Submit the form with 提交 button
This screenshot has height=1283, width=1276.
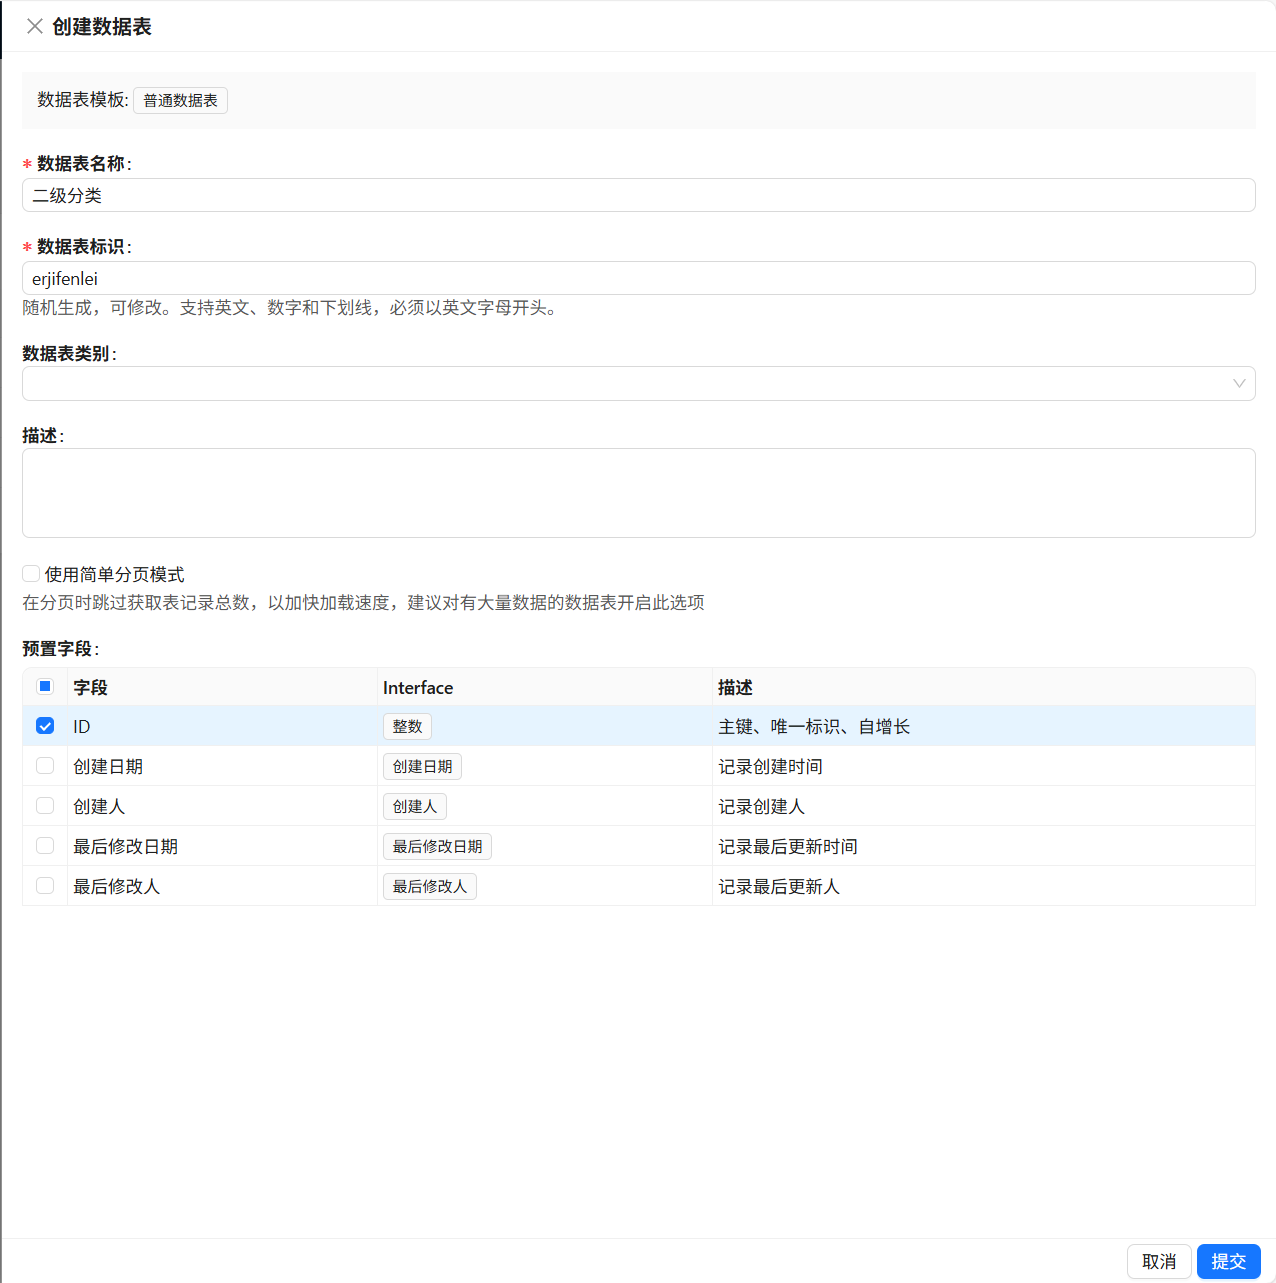pyautogui.click(x=1228, y=1261)
